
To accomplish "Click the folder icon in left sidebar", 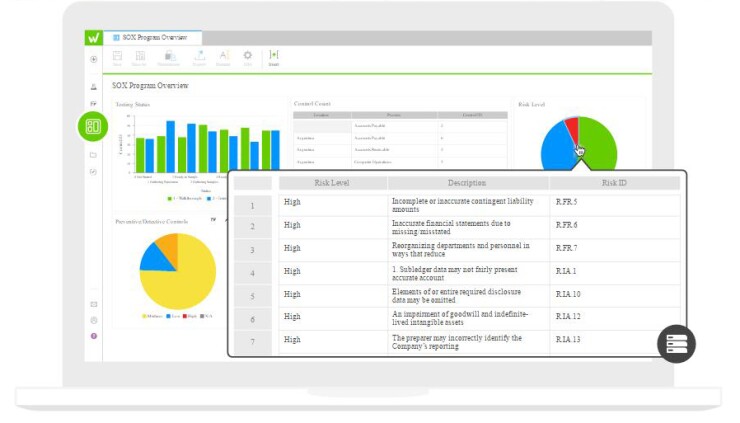I will [94, 155].
